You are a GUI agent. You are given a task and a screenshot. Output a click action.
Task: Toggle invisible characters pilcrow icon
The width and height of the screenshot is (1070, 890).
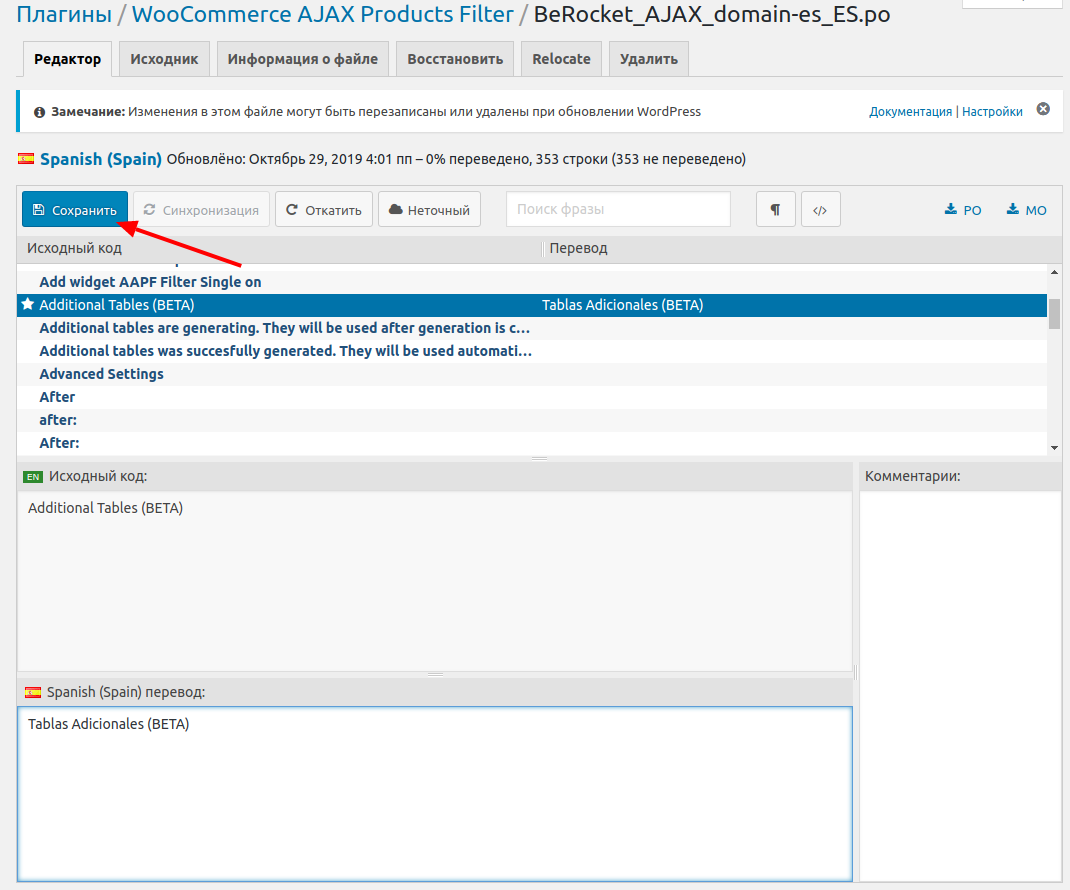tap(775, 210)
